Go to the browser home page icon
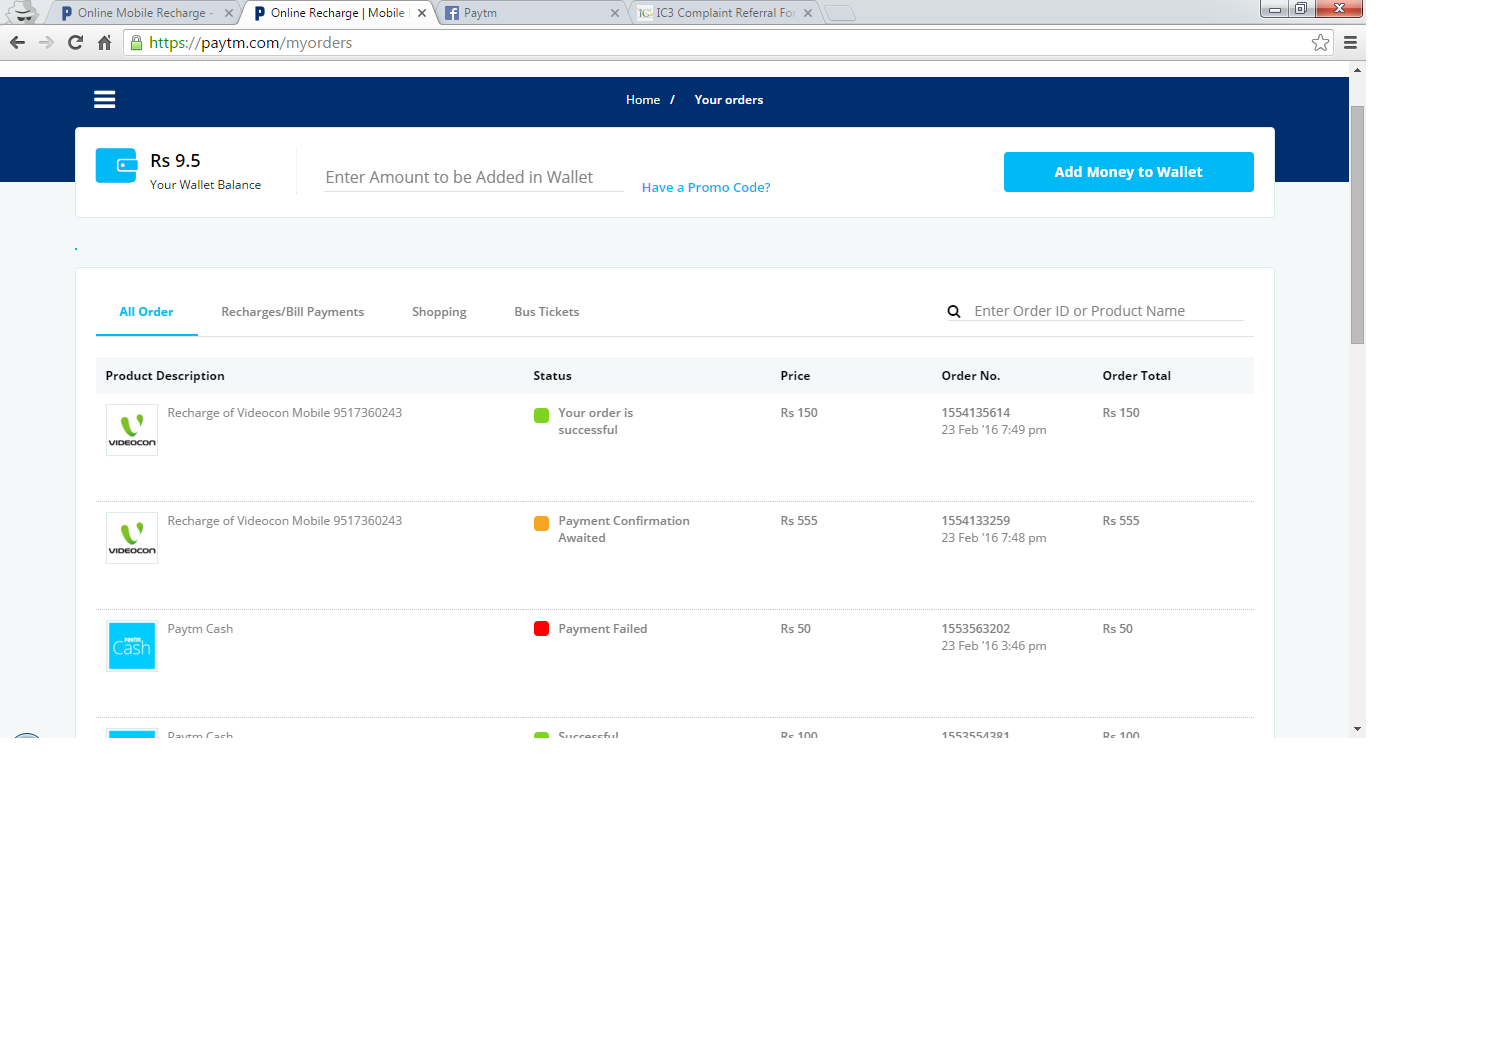 (x=104, y=42)
